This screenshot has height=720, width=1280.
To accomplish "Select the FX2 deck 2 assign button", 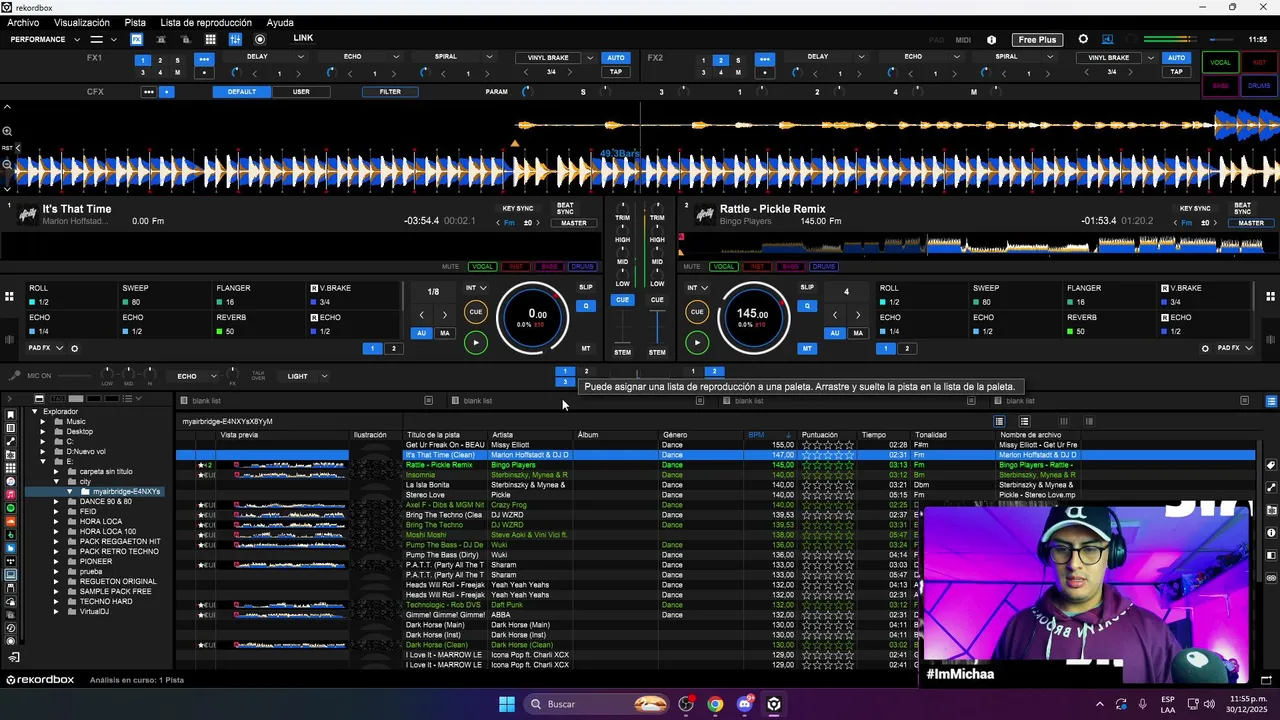I will click(x=720, y=60).
